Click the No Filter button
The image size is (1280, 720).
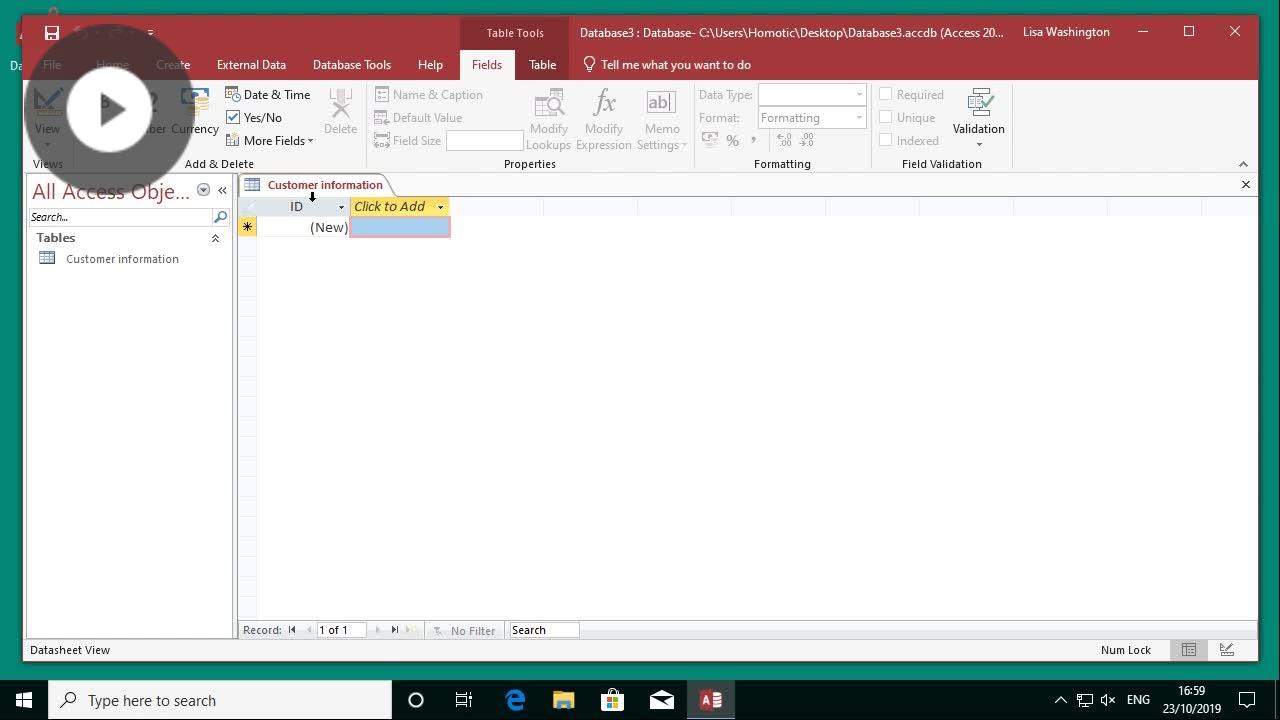tap(465, 630)
